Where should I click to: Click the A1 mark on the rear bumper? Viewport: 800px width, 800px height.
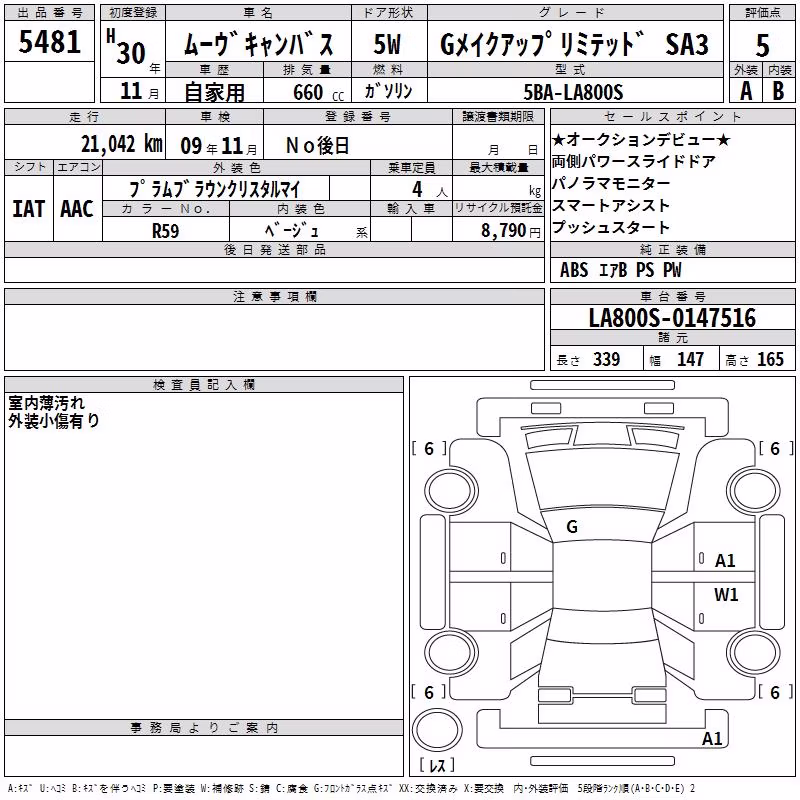712,738
